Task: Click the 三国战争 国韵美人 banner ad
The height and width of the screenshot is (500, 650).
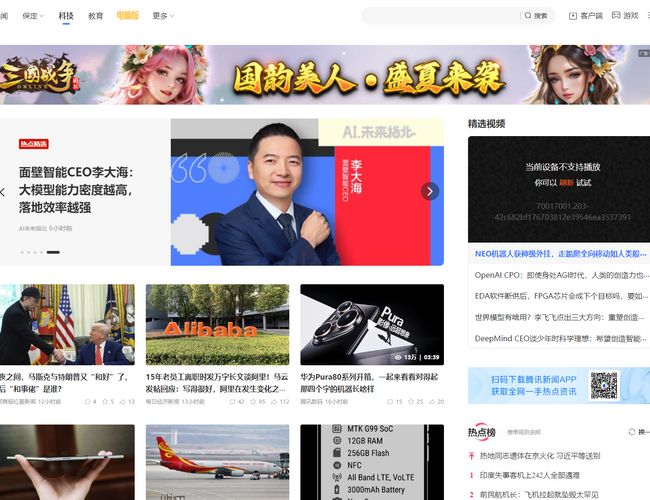Action: tap(325, 75)
